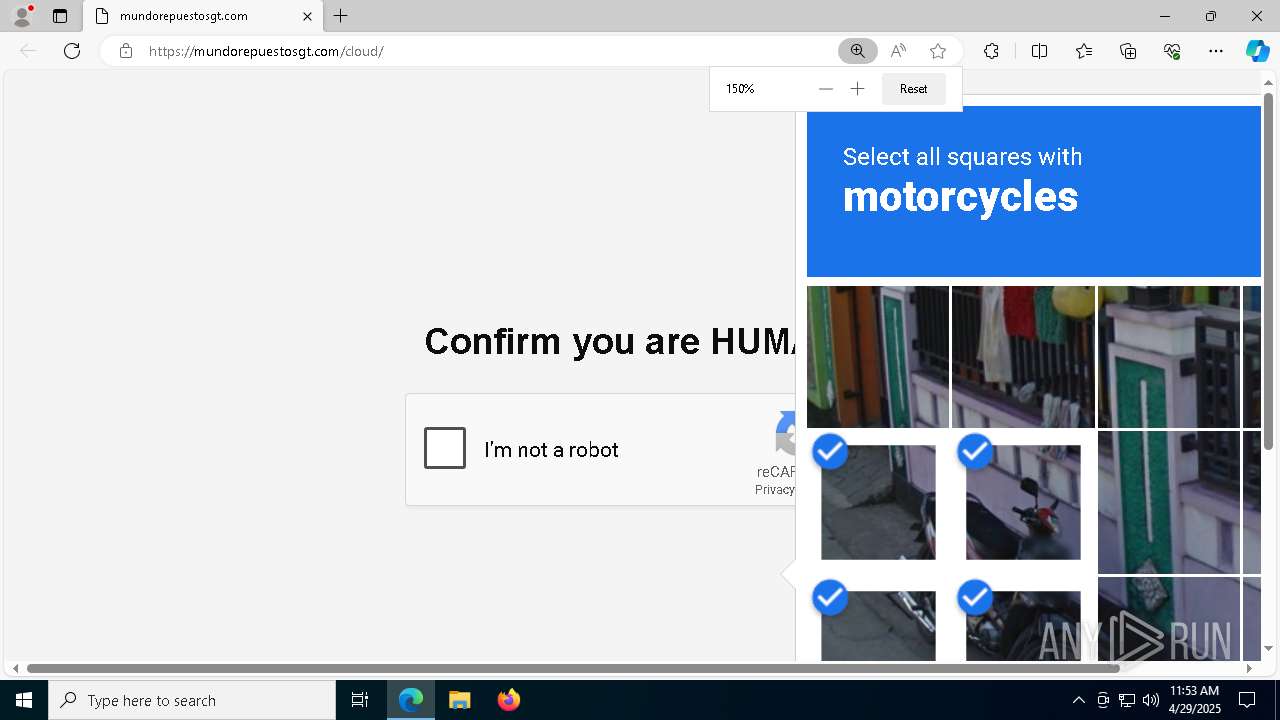
Task: Increase zoom with plus button
Action: [x=857, y=89]
